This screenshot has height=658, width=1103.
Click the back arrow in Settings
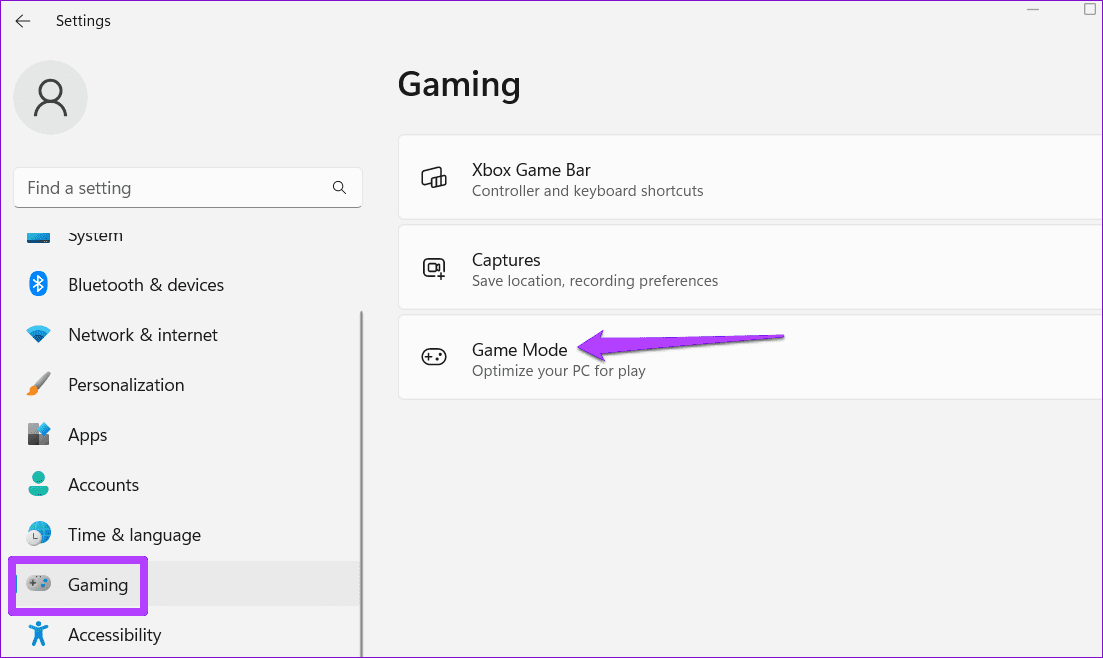[x=22, y=21]
